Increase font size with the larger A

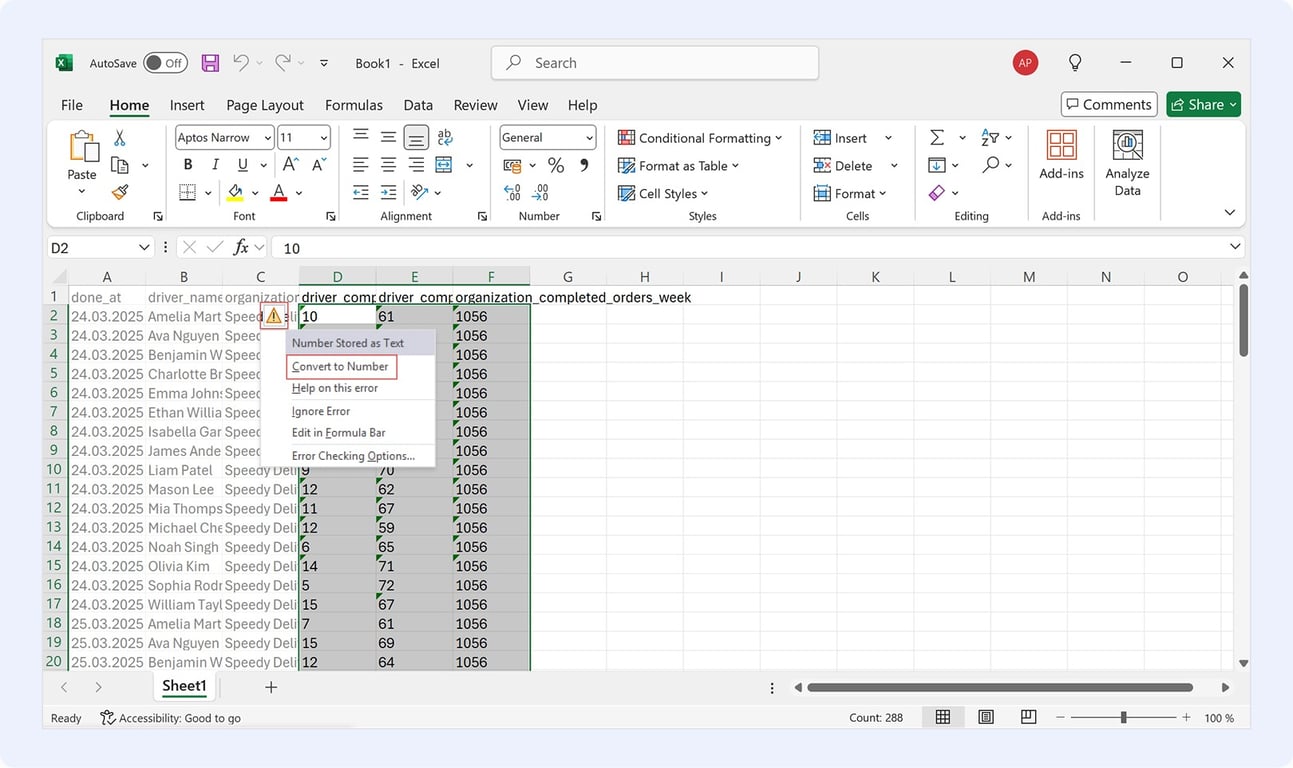coord(291,165)
